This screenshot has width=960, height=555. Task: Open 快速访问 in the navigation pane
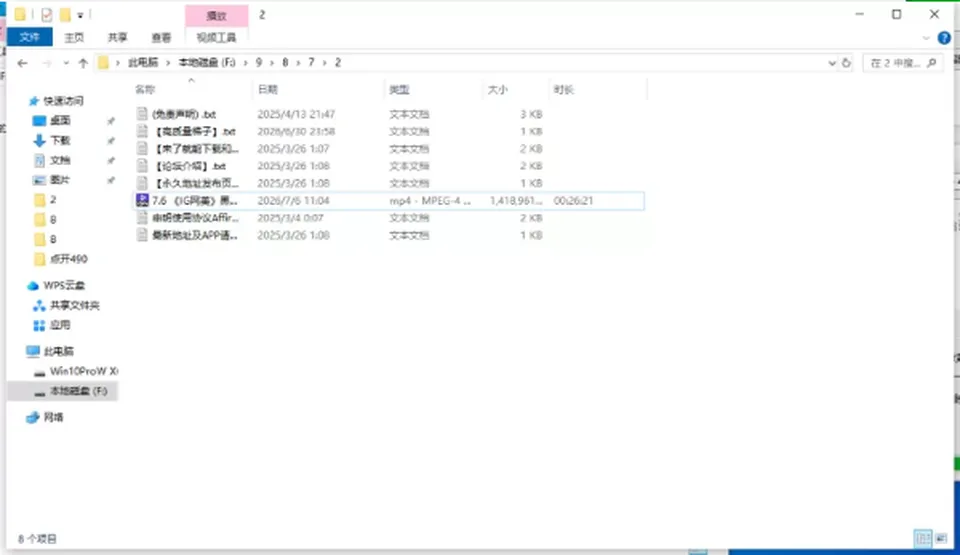tap(63, 100)
